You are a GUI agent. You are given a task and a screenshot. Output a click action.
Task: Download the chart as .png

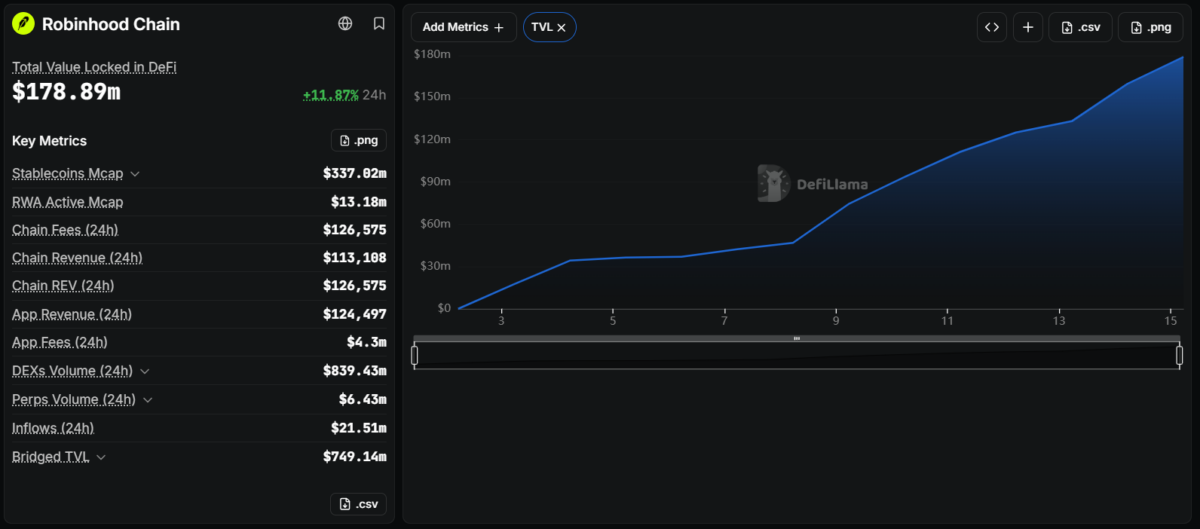pyautogui.click(x=1150, y=27)
